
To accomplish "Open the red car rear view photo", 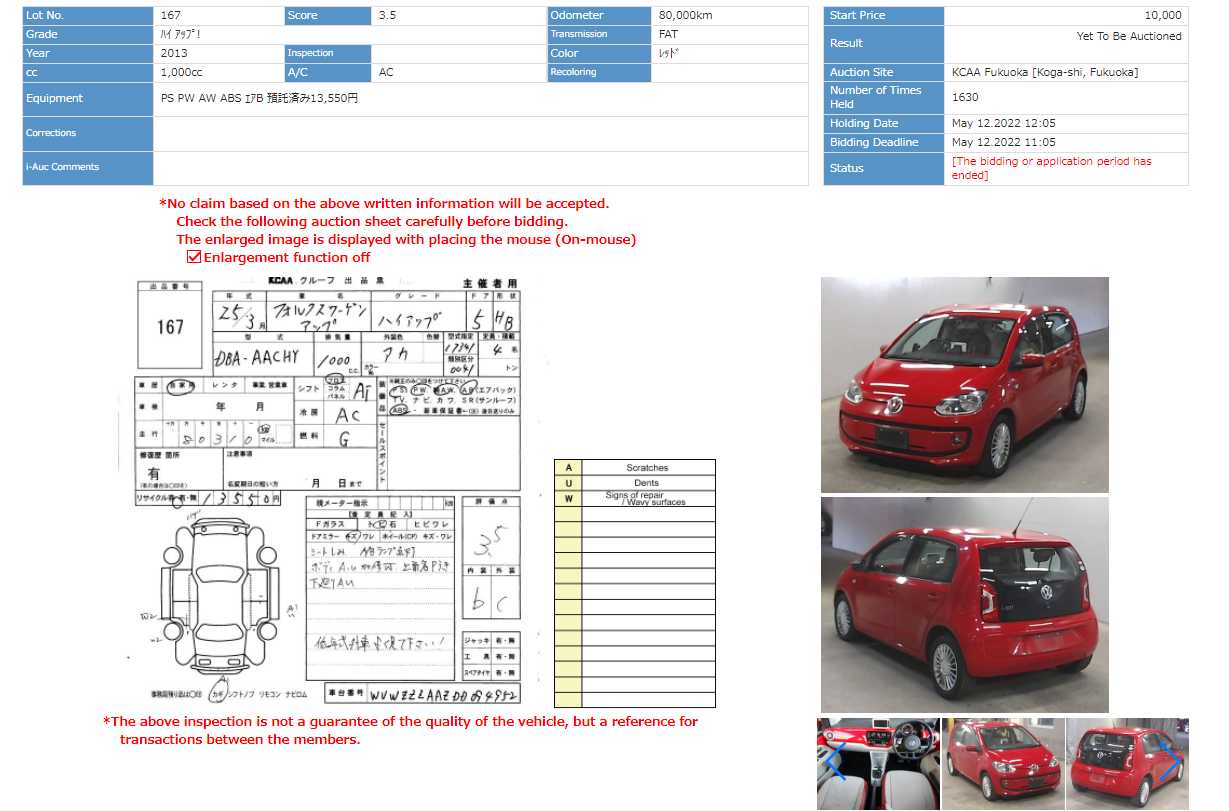I will point(964,605).
